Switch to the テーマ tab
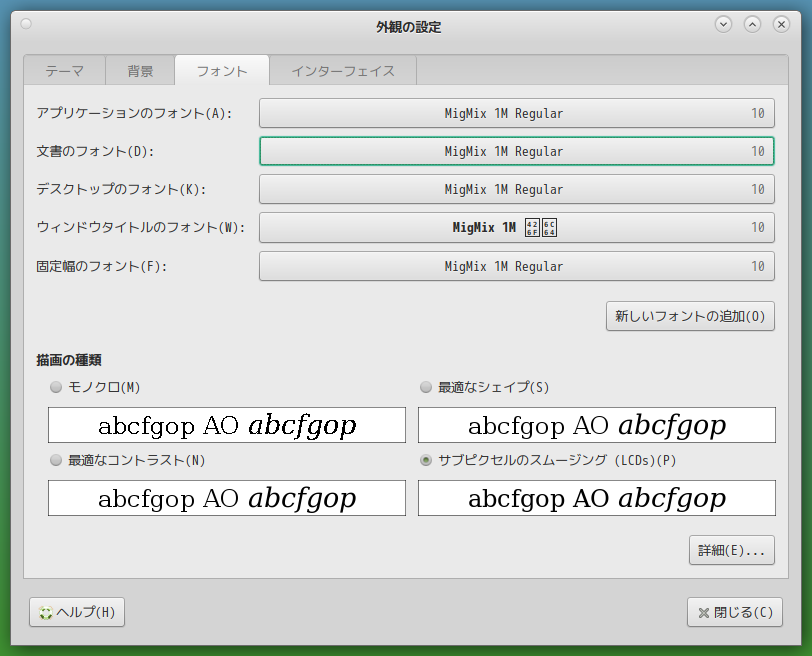Viewport: 812px width, 656px height. click(x=64, y=70)
